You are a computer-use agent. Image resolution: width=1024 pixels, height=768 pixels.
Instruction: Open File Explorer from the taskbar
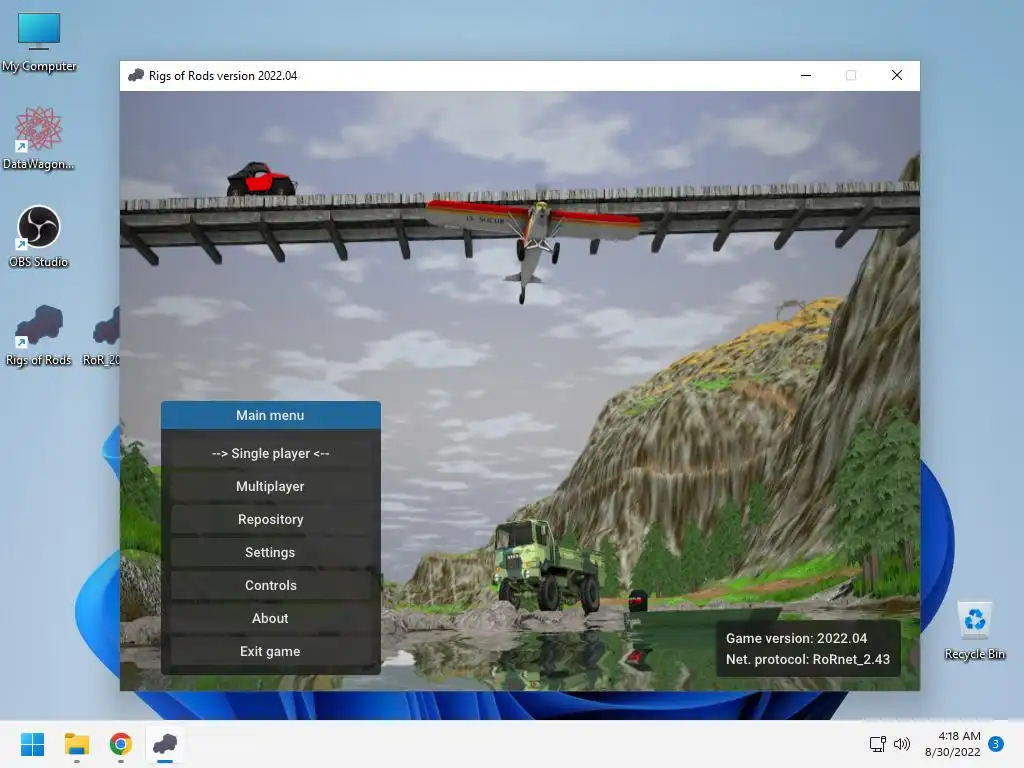(x=76, y=744)
